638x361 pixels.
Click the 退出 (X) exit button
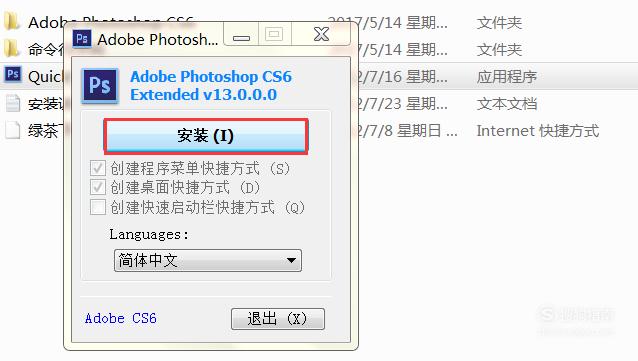tap(278, 319)
